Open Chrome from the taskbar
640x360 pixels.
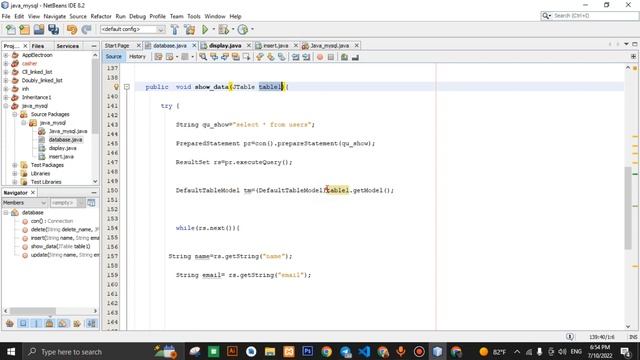coord(326,351)
